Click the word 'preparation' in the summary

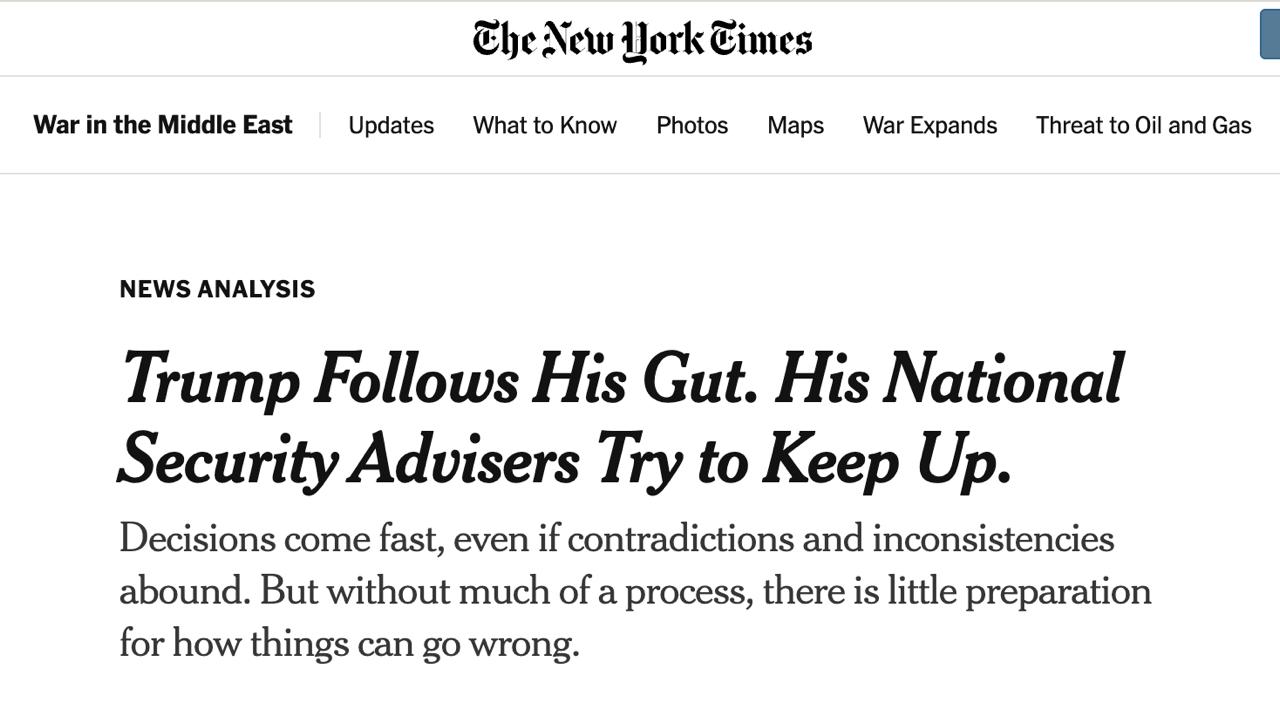[x=1058, y=592]
